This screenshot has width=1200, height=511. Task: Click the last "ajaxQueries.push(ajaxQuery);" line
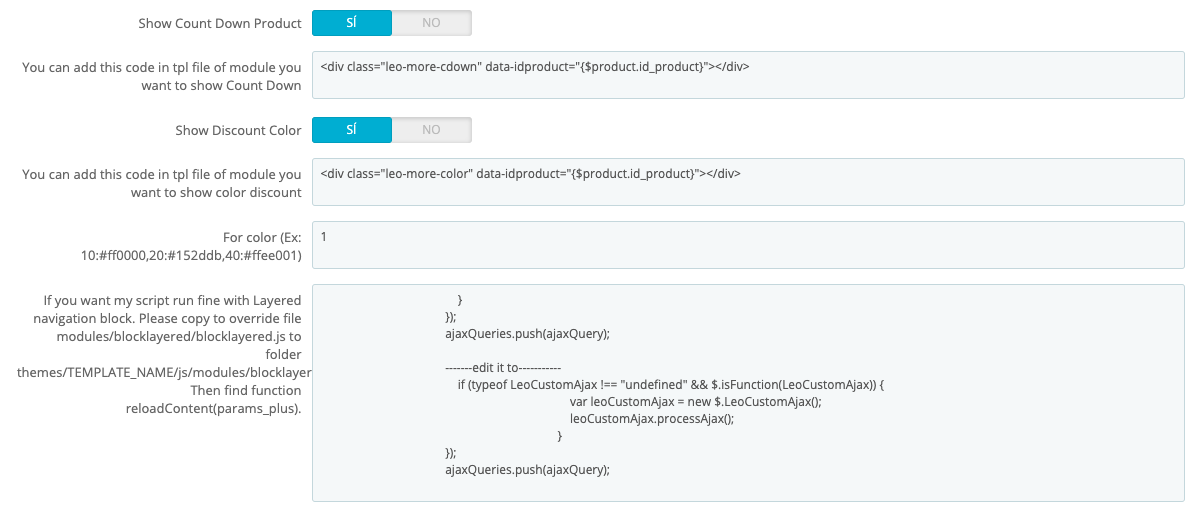(x=527, y=469)
